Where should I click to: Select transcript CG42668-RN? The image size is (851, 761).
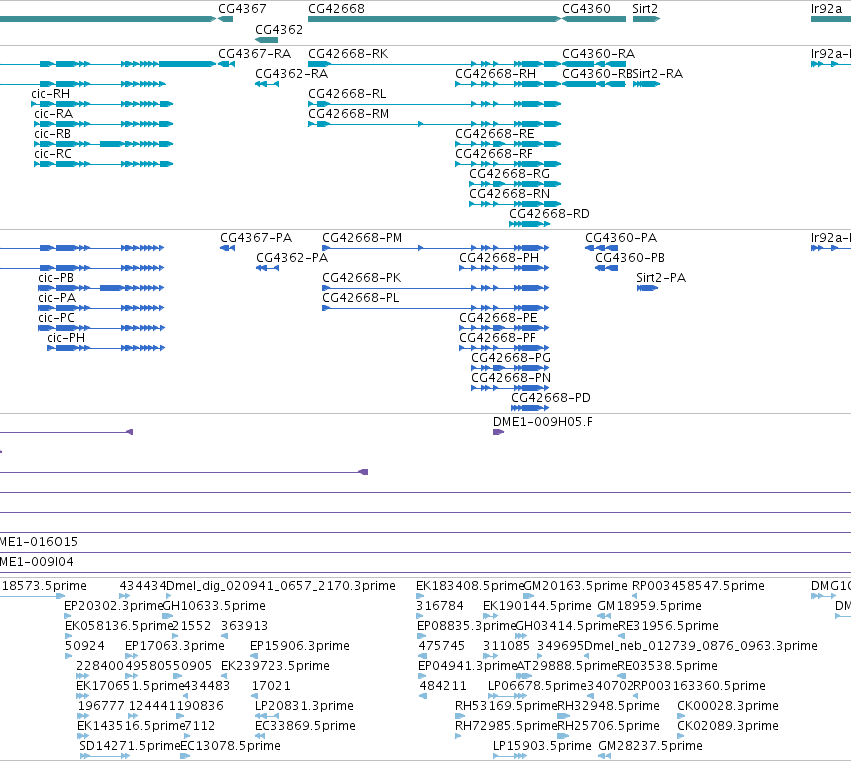pos(510,194)
